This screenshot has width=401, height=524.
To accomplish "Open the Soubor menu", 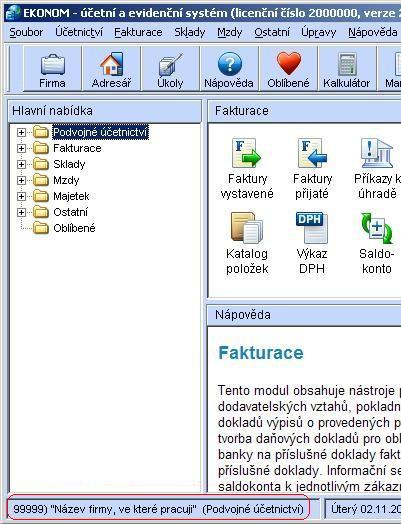I will coord(26,32).
